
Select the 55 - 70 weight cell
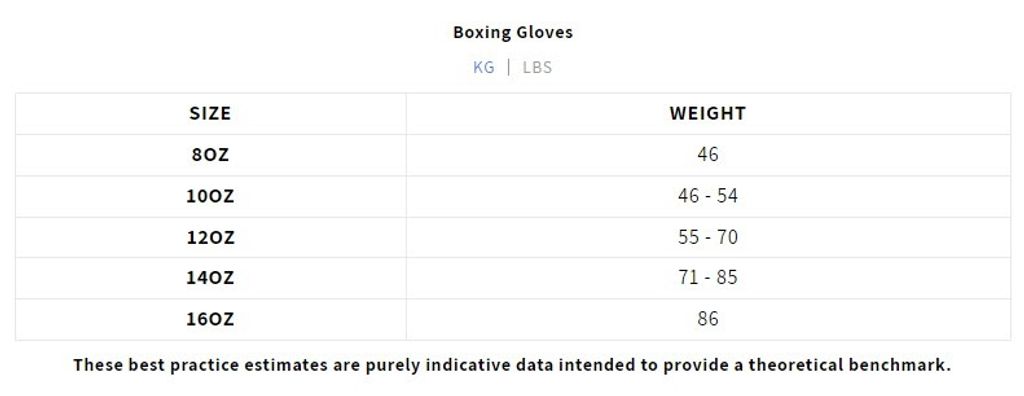click(708, 237)
